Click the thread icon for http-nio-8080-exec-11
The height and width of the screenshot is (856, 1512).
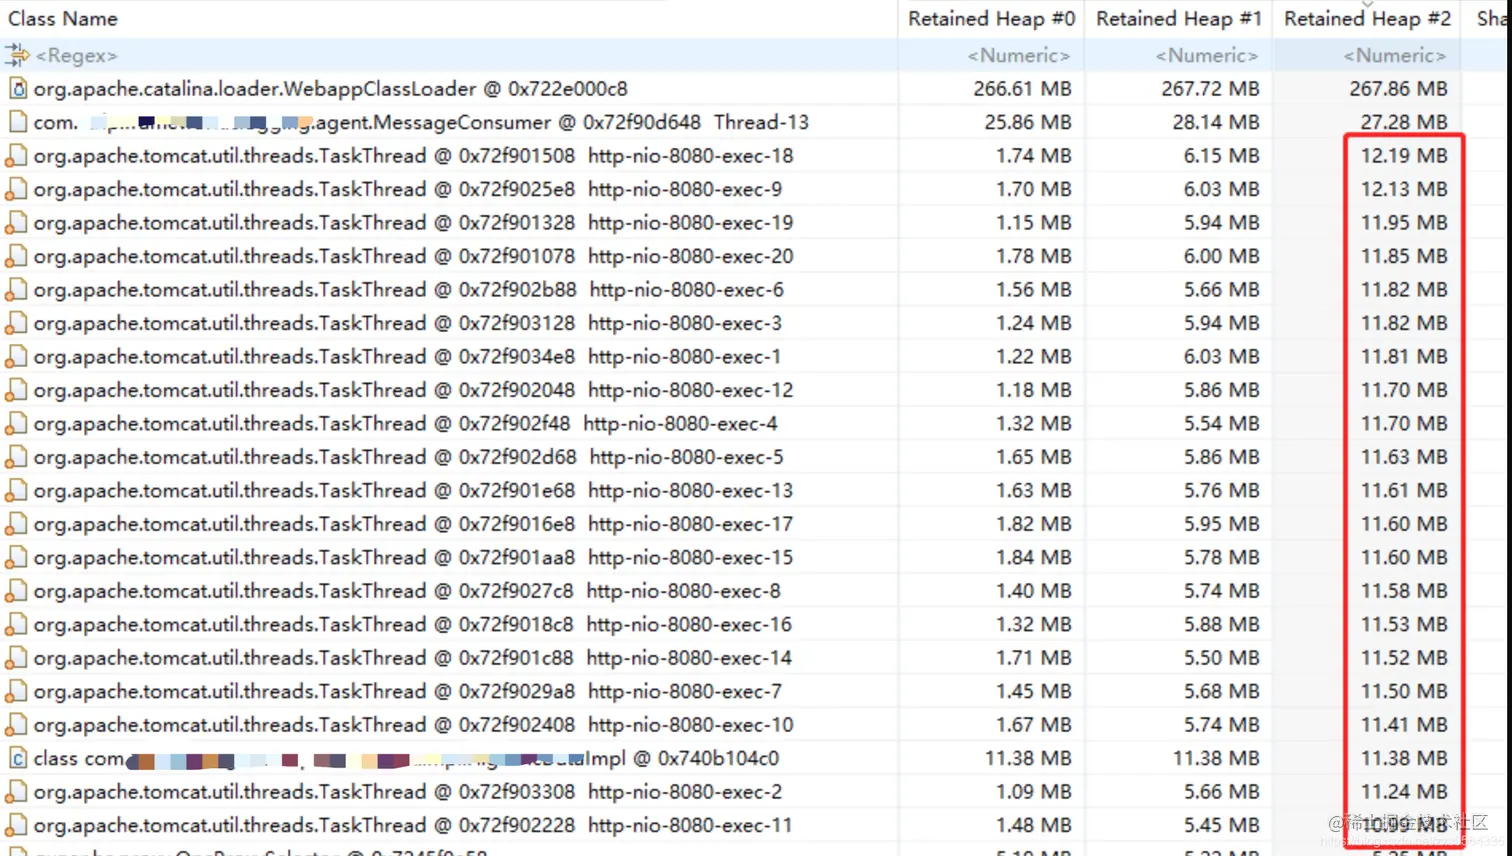click(16, 826)
